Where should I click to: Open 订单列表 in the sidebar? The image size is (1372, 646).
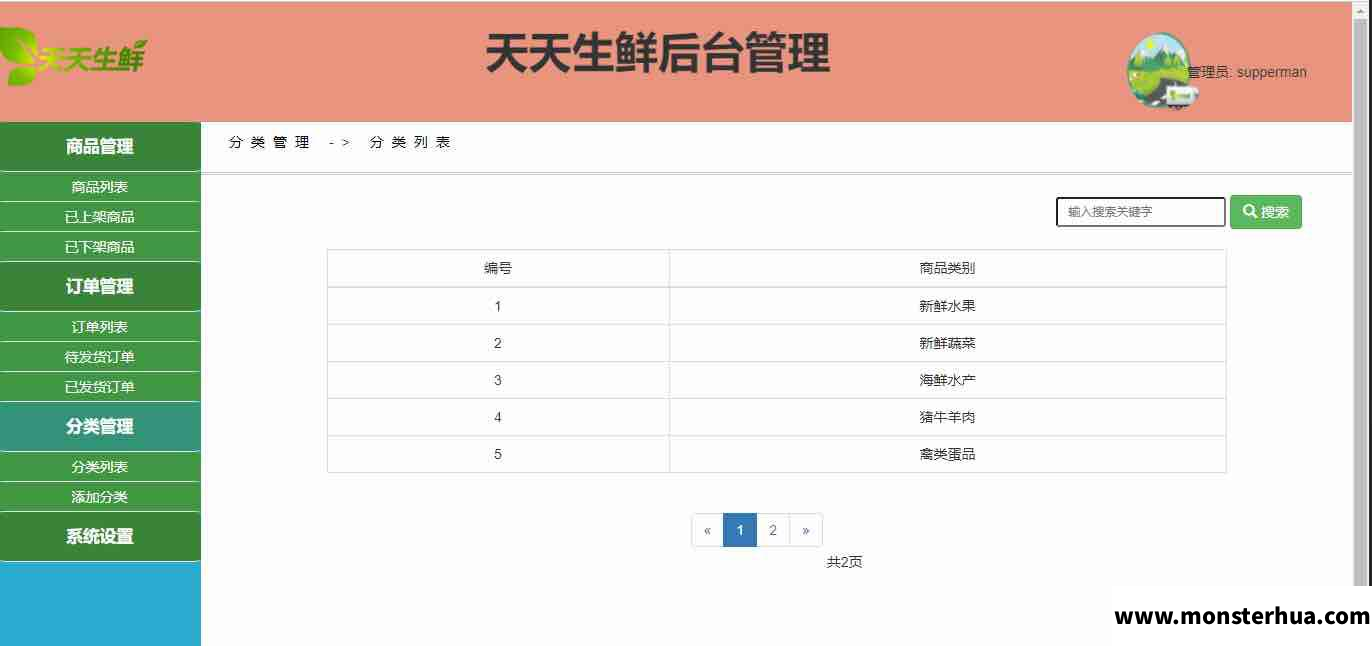point(100,327)
